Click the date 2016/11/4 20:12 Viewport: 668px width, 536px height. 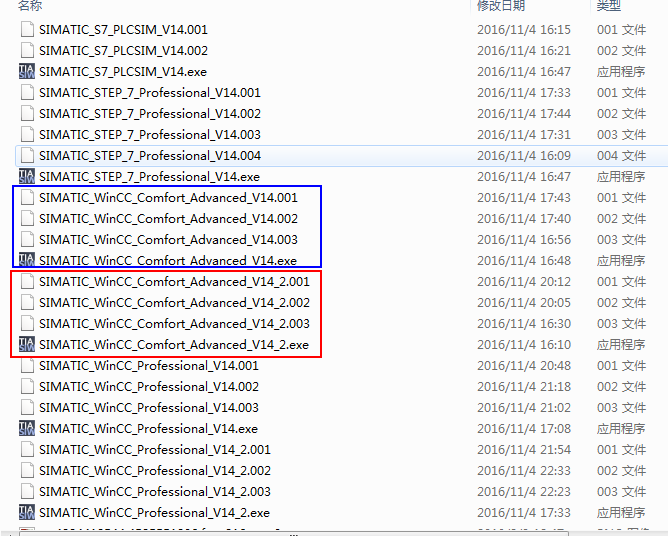(524, 282)
